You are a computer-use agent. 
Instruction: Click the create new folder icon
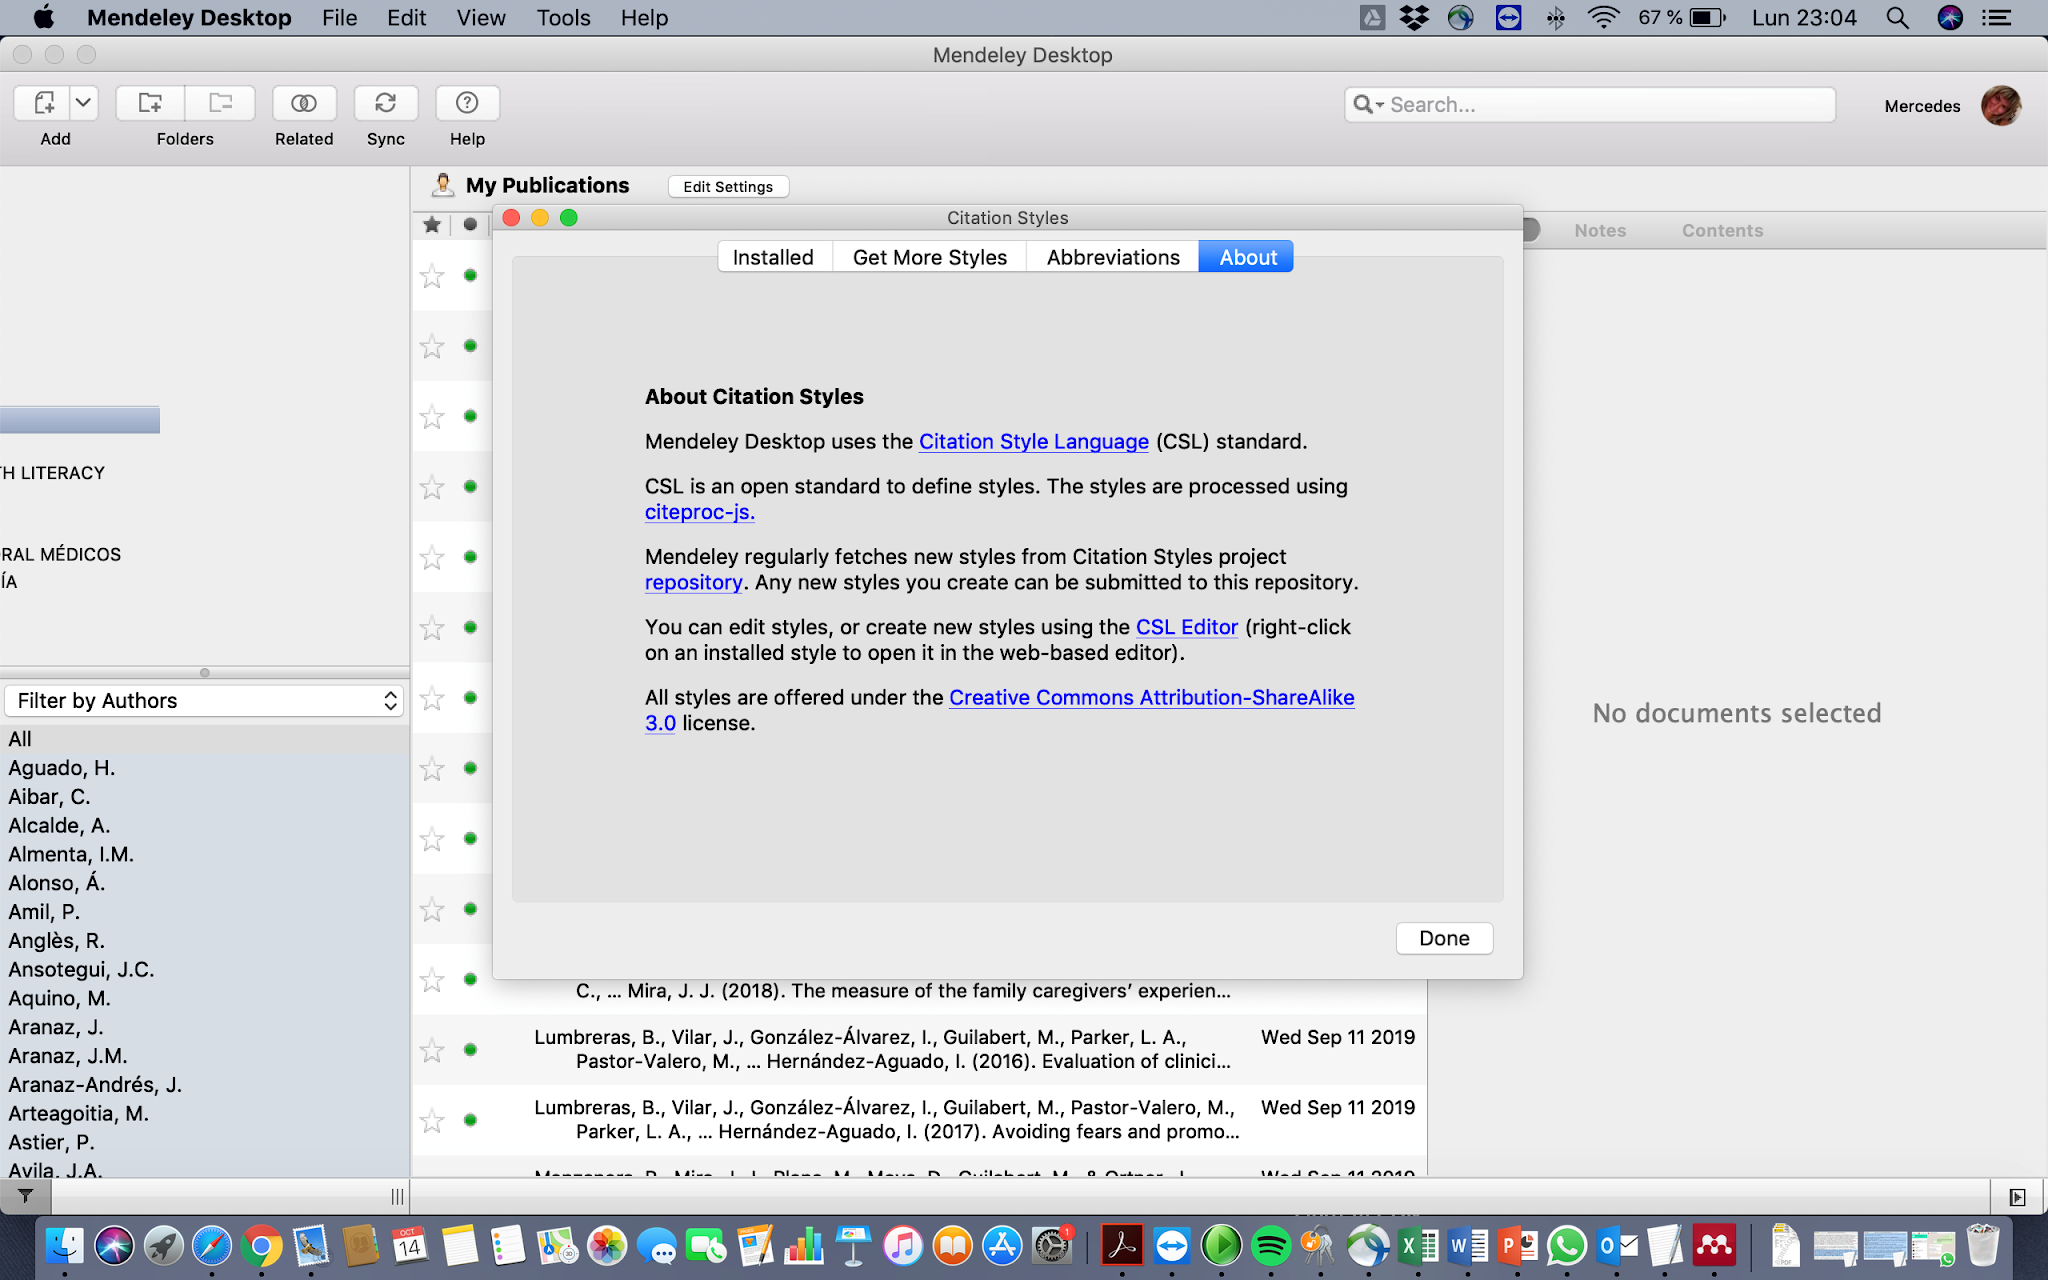pyautogui.click(x=150, y=103)
